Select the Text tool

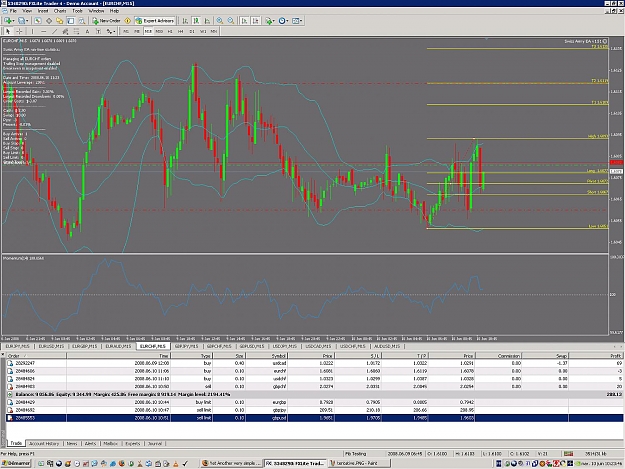coord(87,31)
